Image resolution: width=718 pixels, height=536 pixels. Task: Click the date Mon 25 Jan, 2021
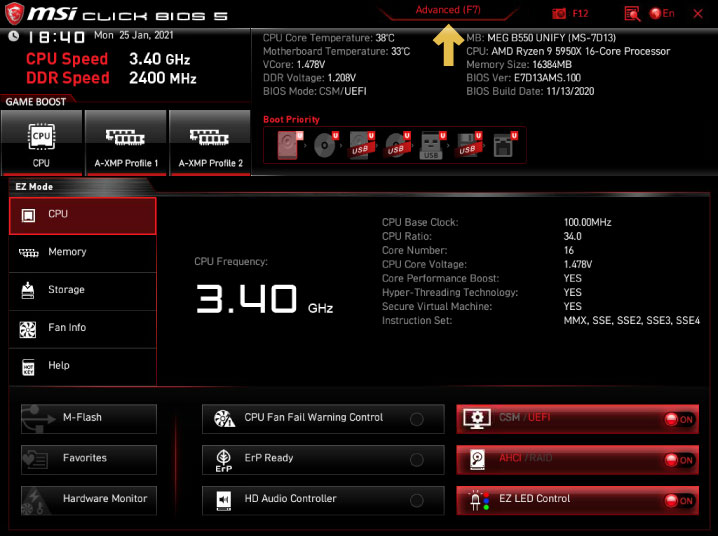tap(134, 35)
